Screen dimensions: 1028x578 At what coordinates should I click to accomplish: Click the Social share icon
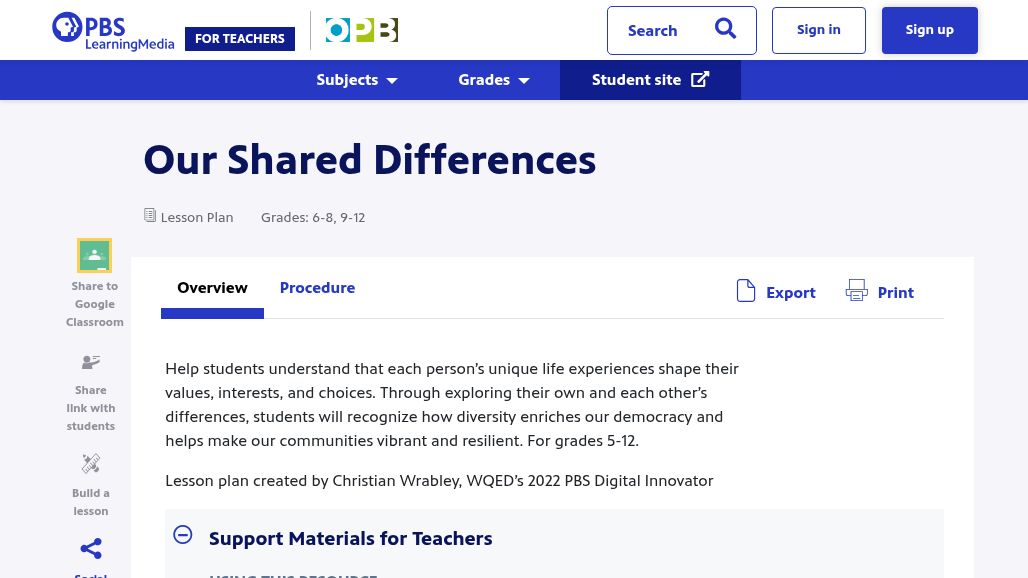[x=91, y=549]
